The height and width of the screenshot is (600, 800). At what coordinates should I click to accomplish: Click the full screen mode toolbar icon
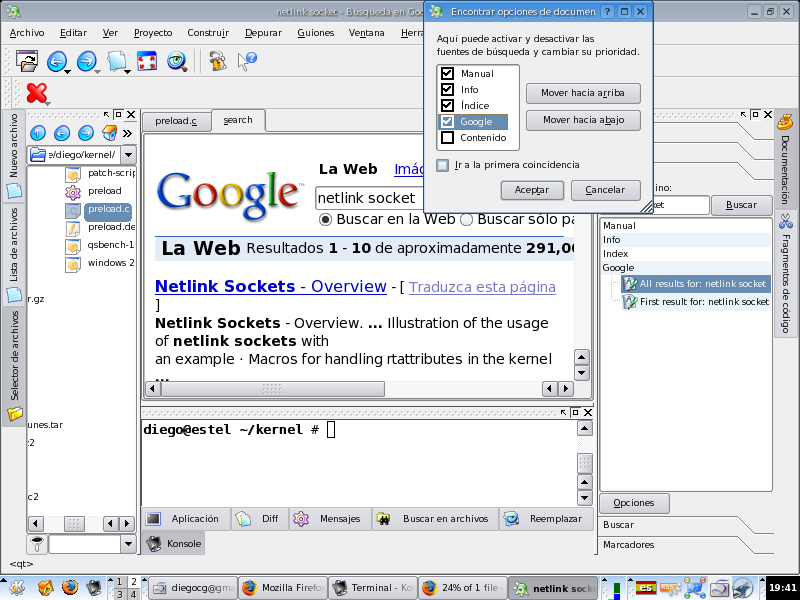[147, 62]
